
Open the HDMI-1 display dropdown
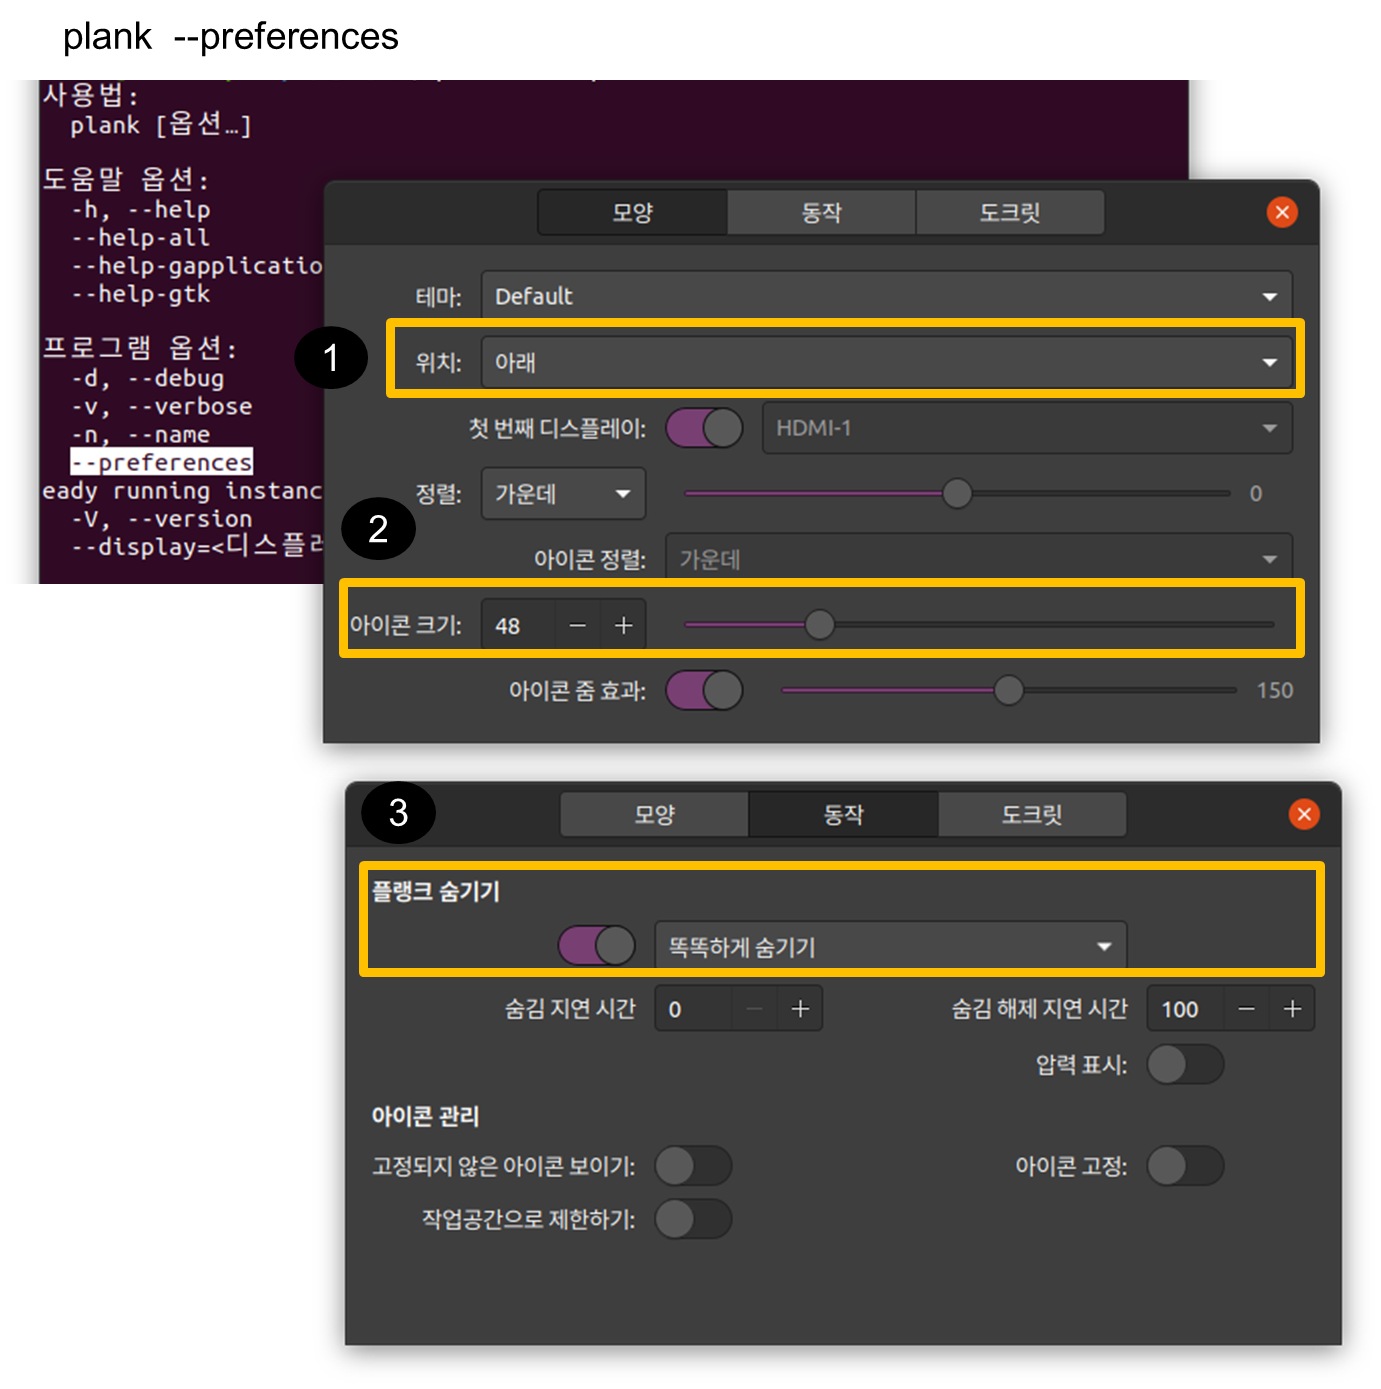point(1027,428)
